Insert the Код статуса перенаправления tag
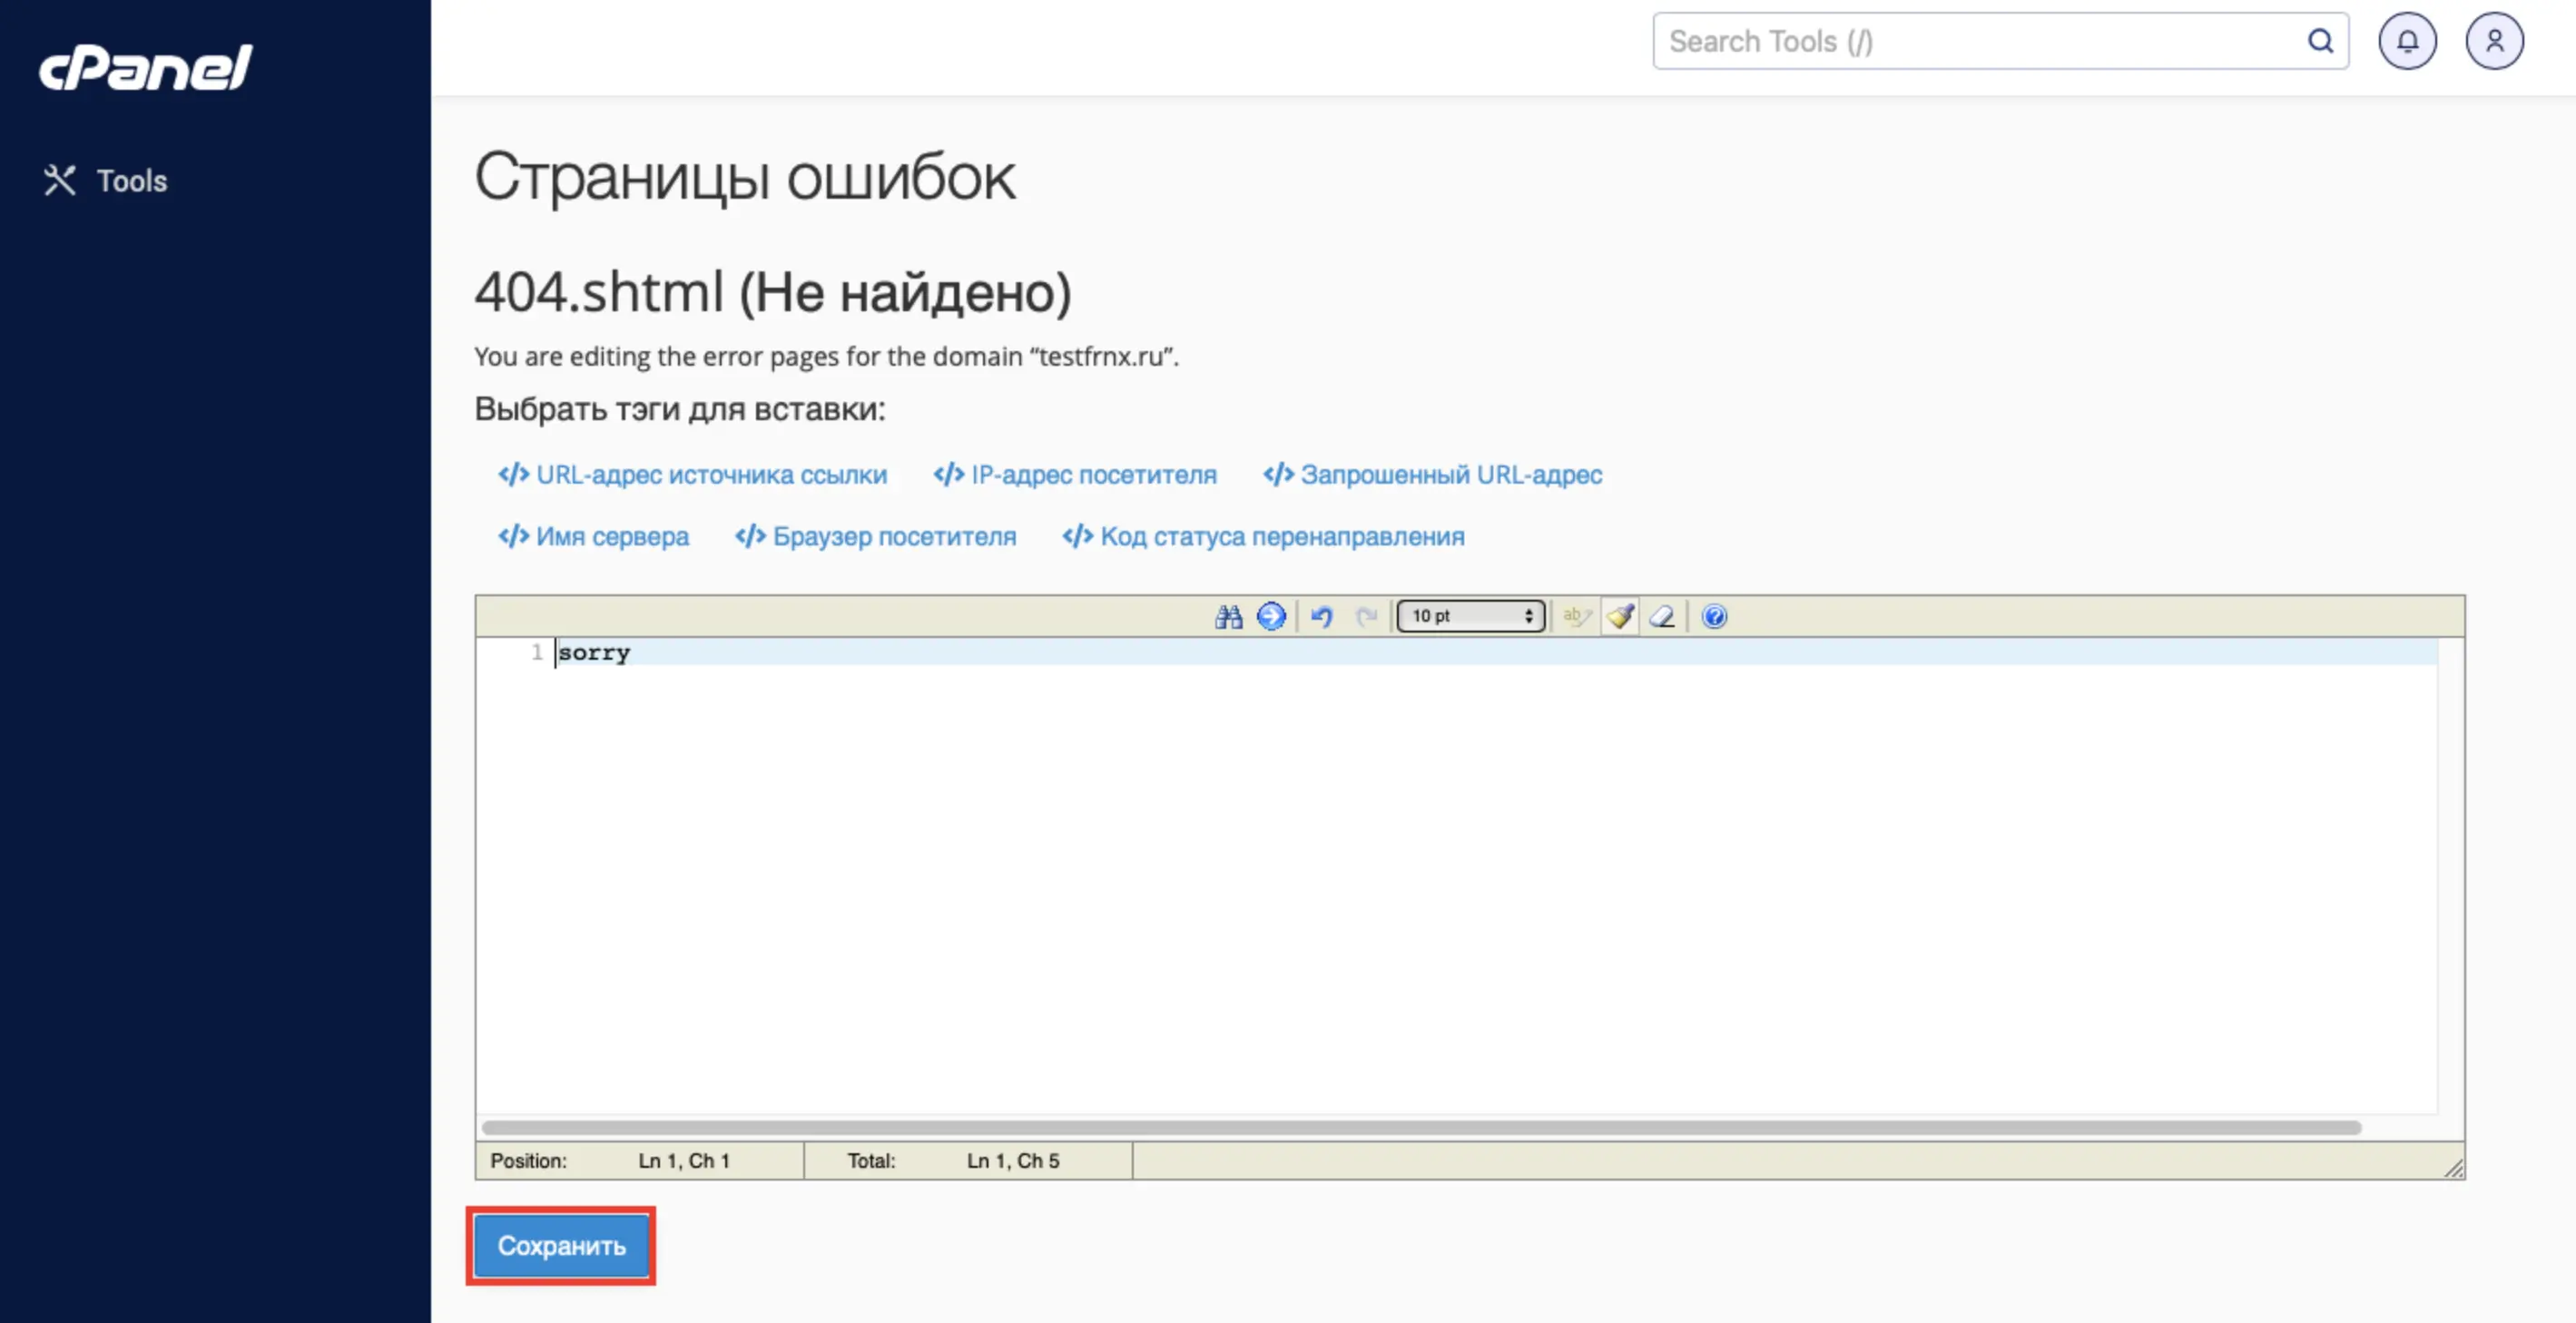2576x1323 pixels. click(x=1263, y=537)
